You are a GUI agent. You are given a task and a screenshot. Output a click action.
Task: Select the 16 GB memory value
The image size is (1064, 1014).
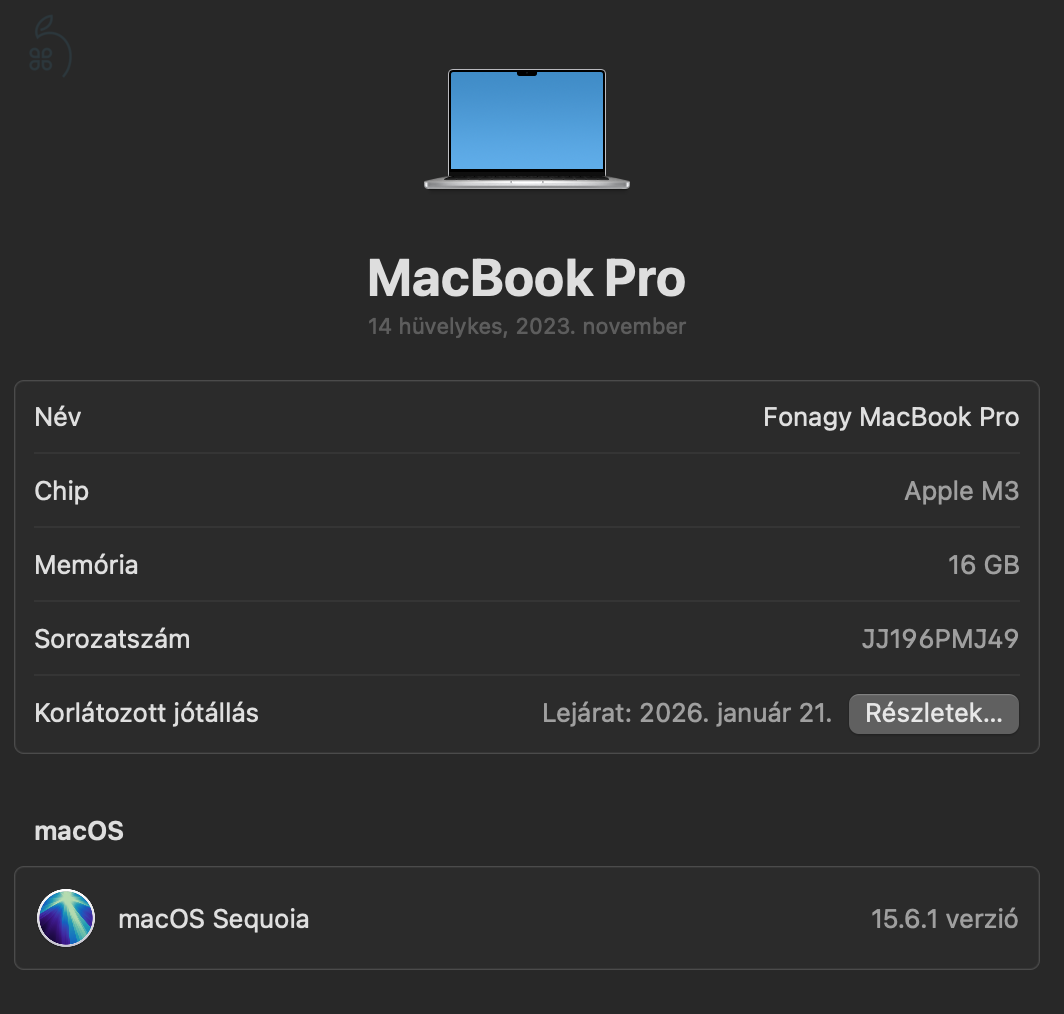[983, 565]
